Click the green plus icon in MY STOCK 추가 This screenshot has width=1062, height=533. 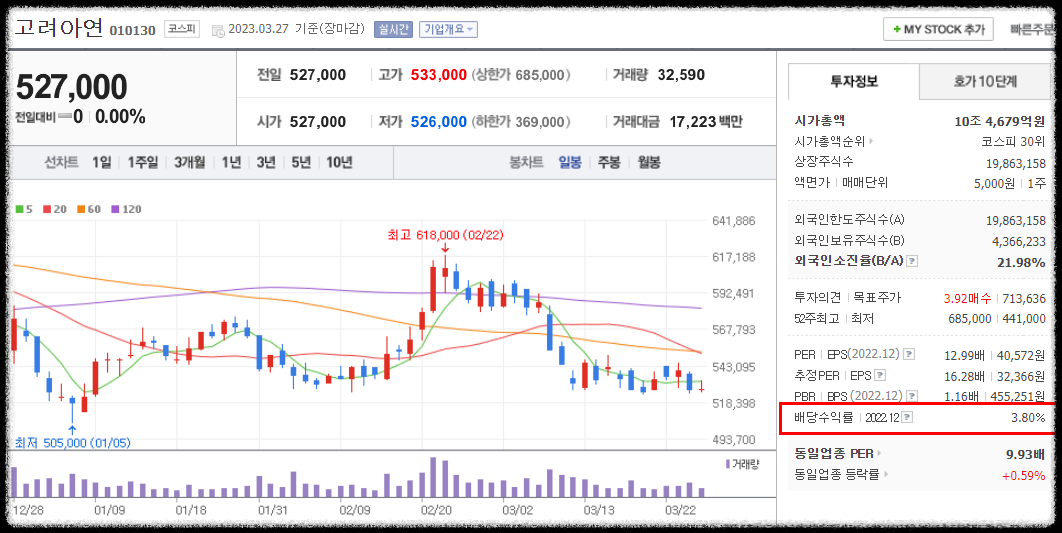coord(897,30)
